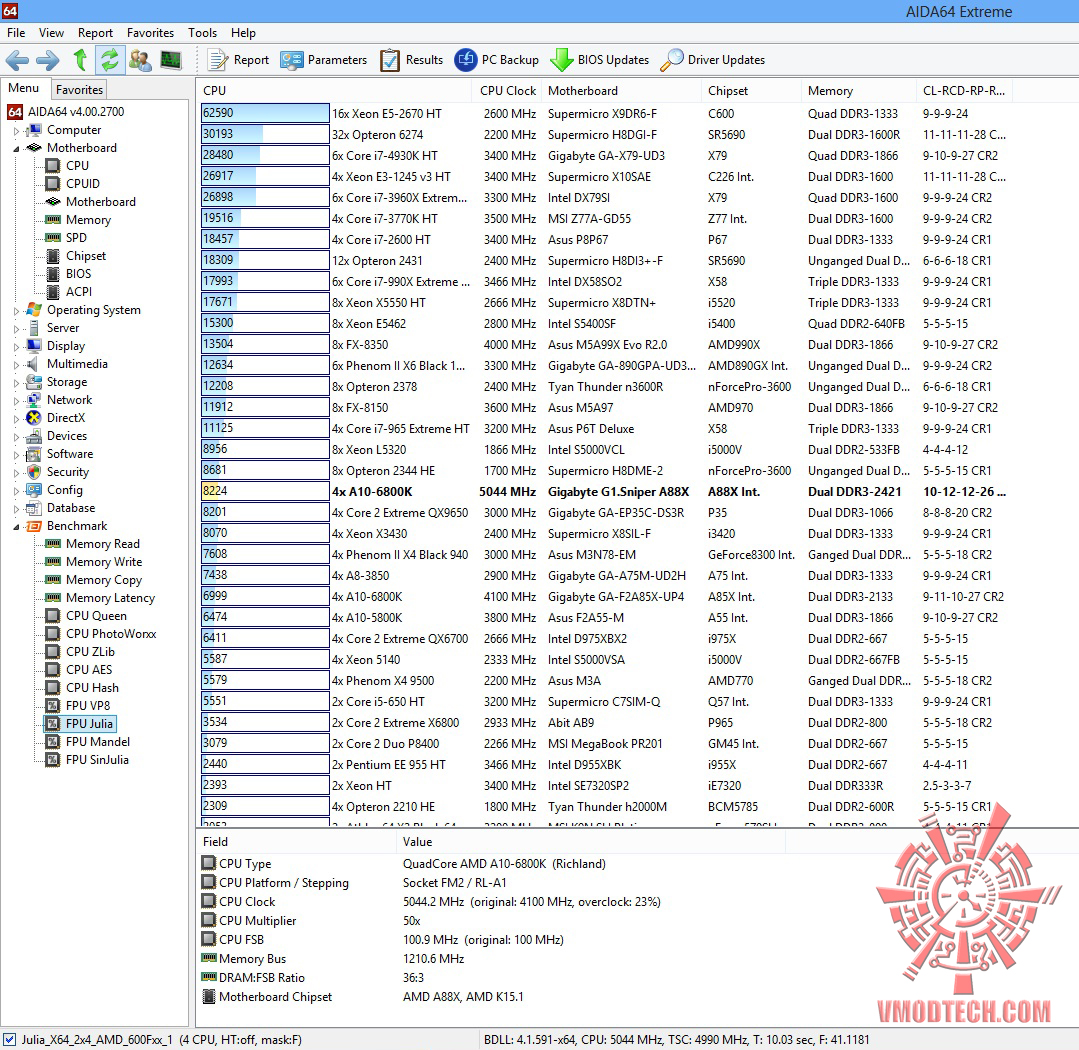Open the View menu

point(51,32)
